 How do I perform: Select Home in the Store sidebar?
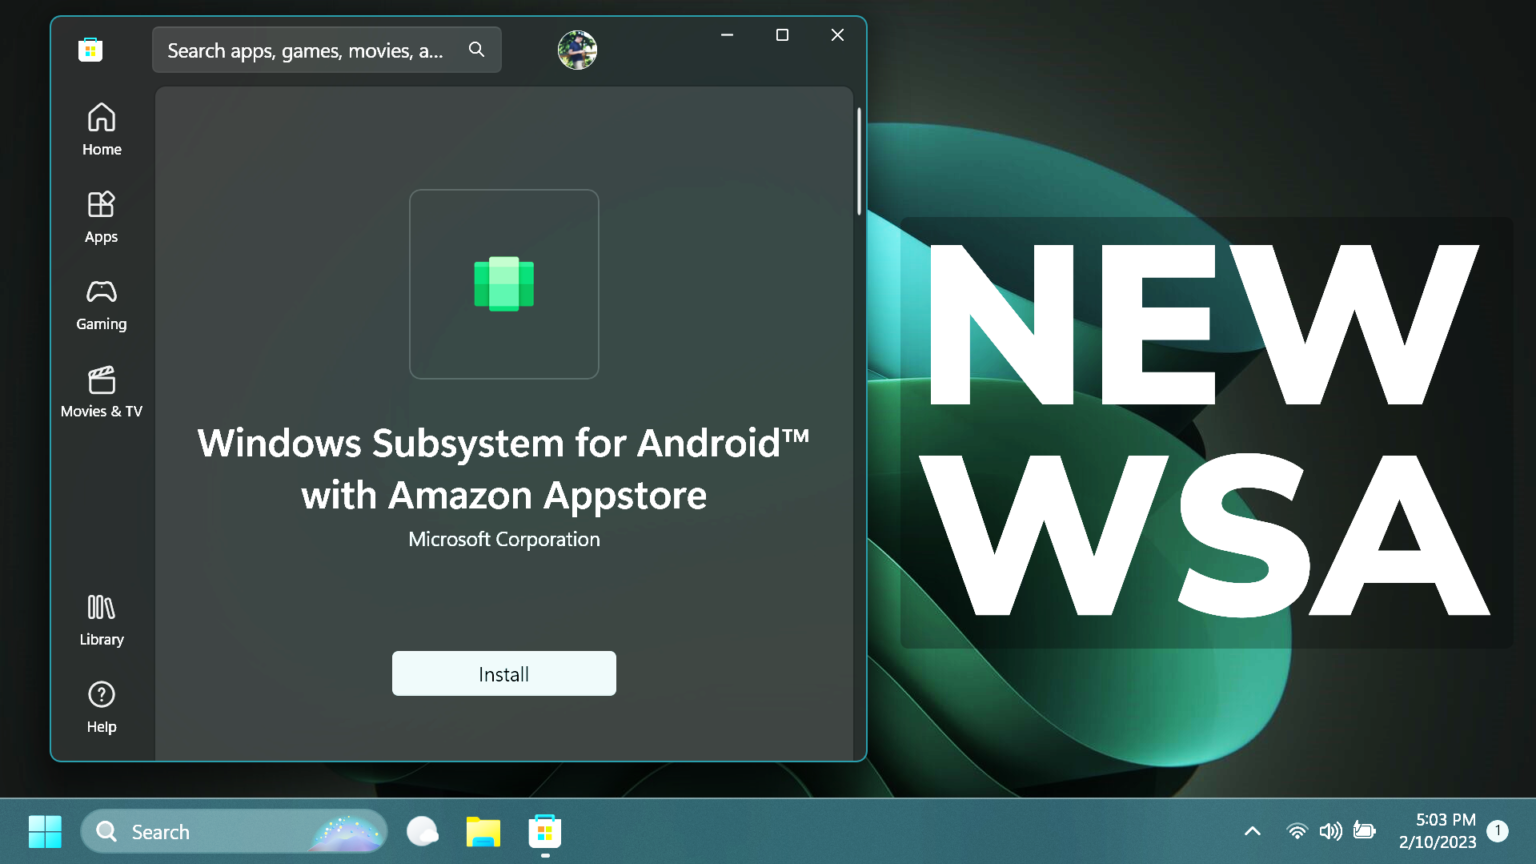101,128
